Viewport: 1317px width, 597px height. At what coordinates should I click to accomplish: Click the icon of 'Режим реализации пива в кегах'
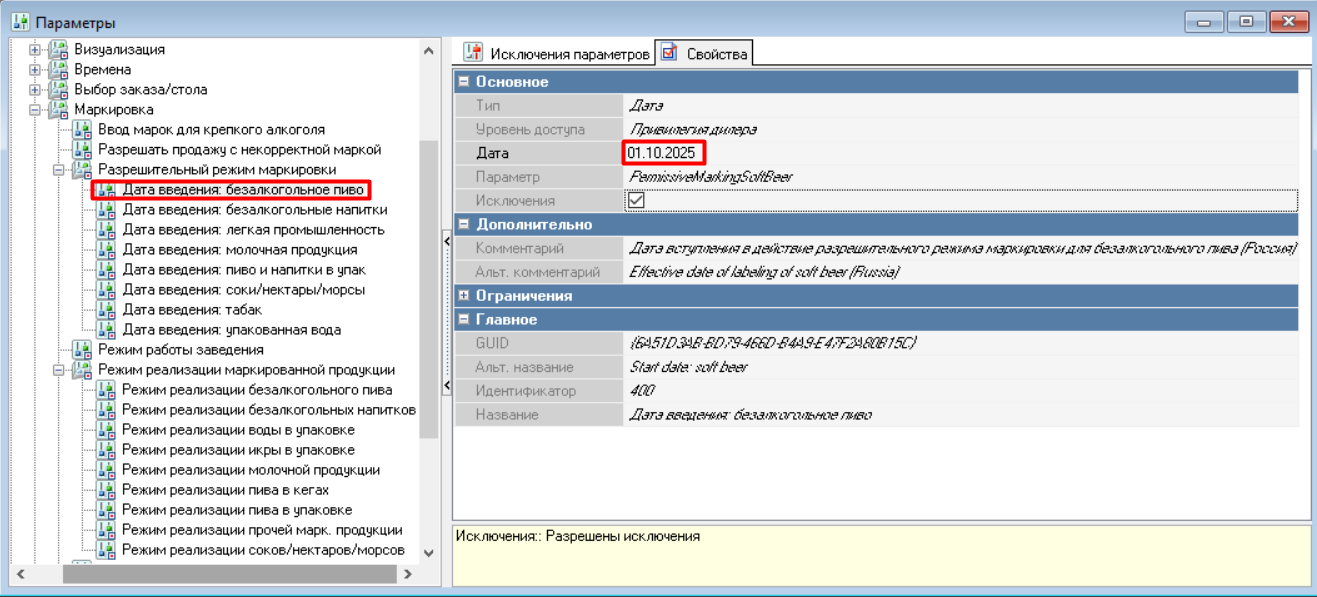tap(107, 490)
